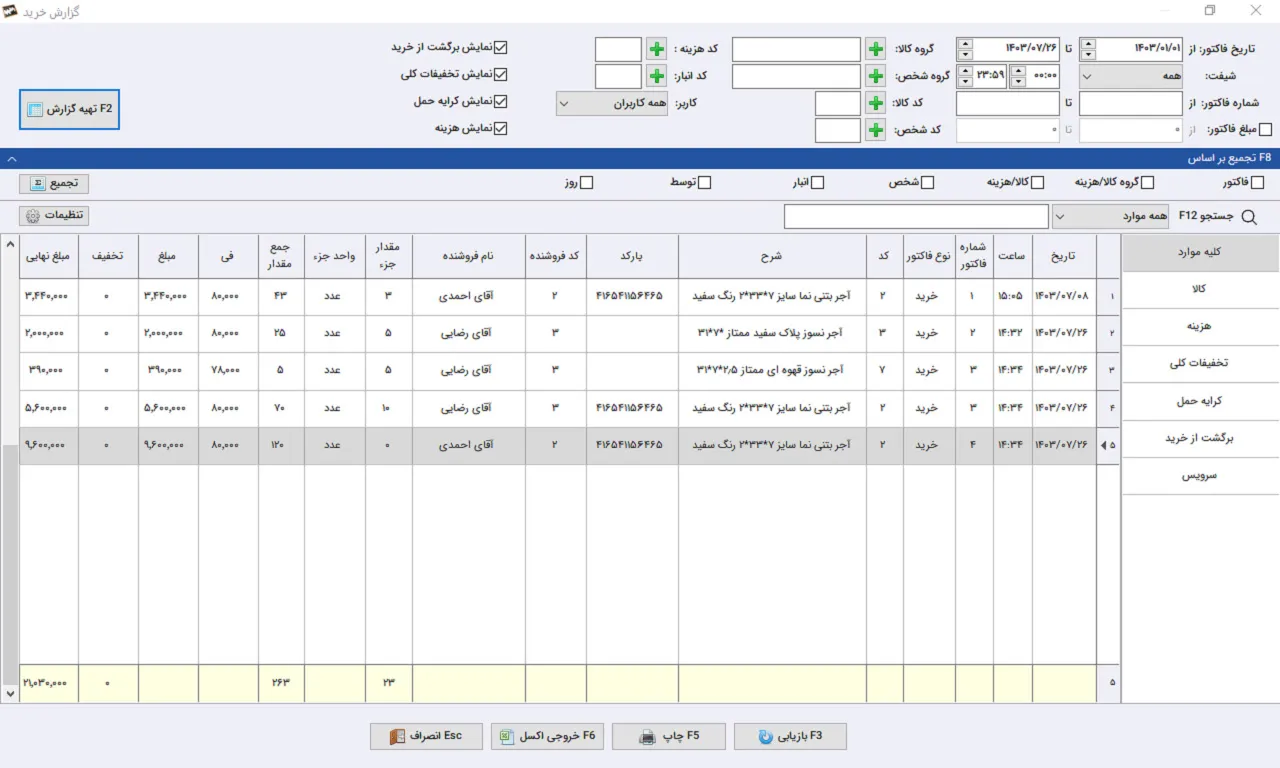Open تنظیمات settings with the gear icon
The image size is (1280, 768).
[x=54, y=216]
